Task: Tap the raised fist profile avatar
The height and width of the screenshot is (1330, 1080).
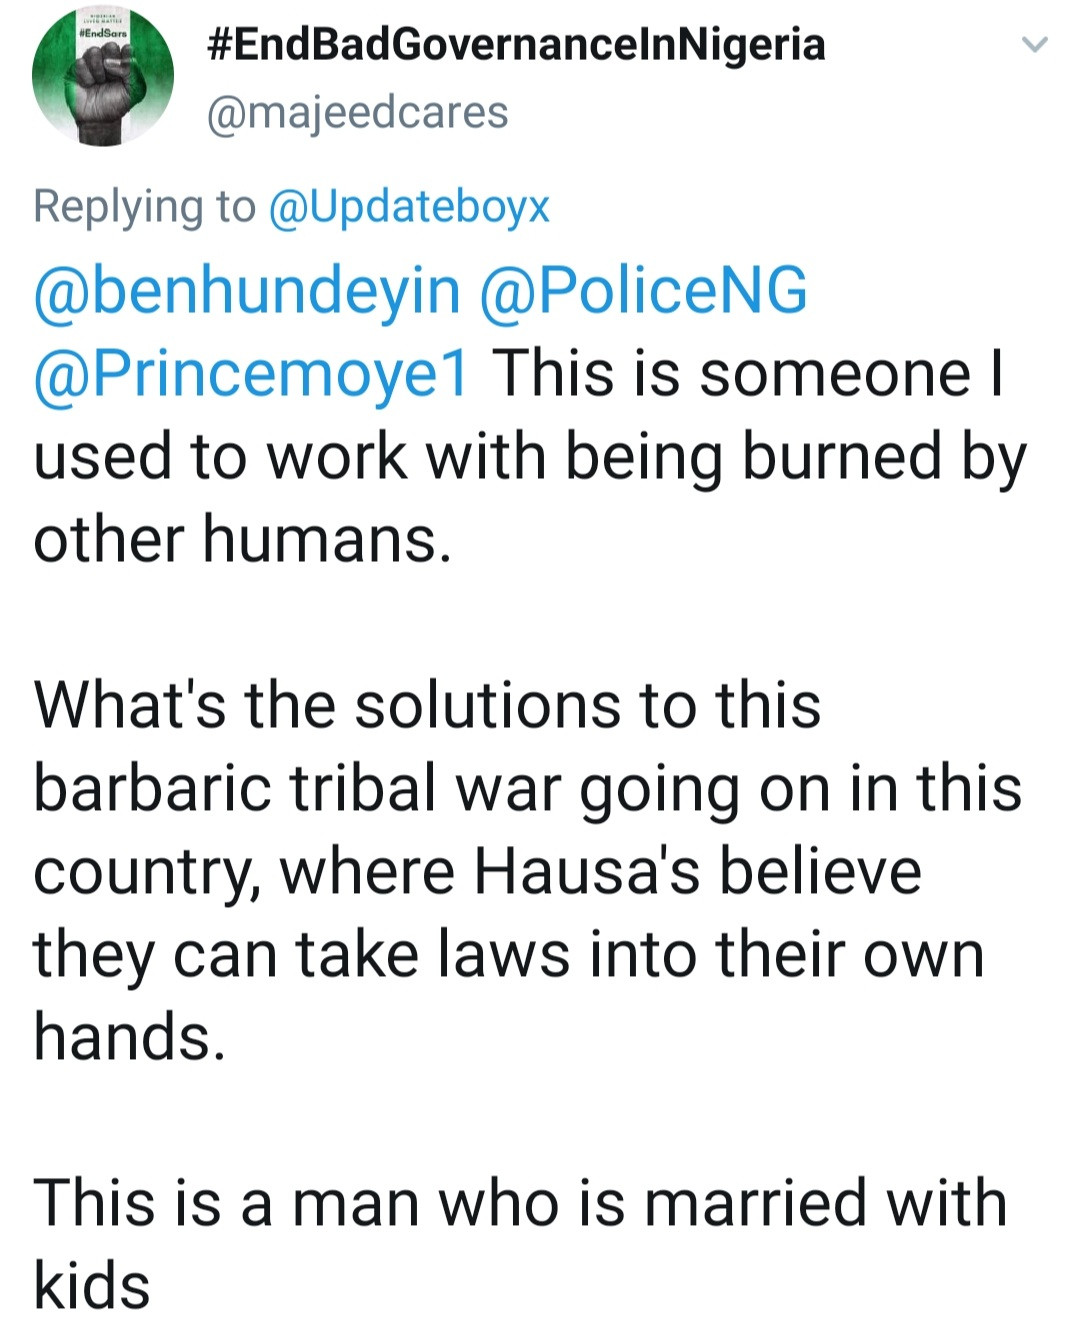Action: [103, 80]
